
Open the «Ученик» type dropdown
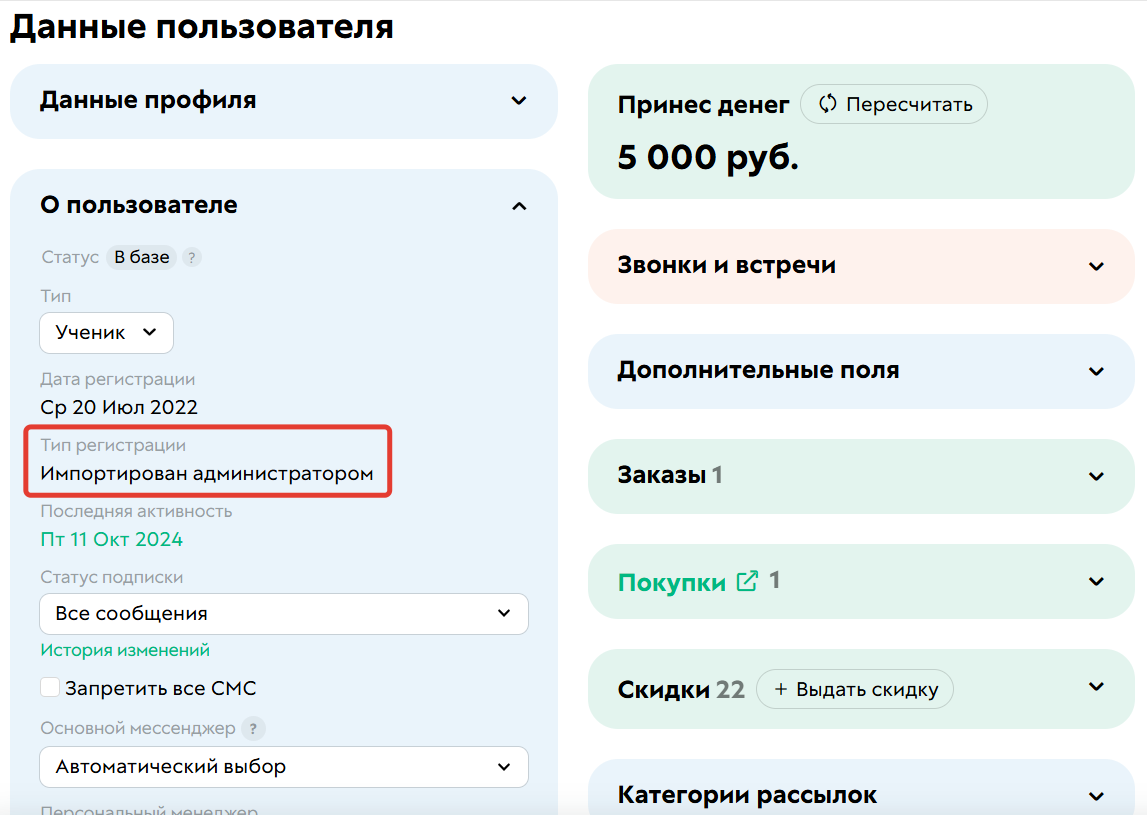[106, 333]
